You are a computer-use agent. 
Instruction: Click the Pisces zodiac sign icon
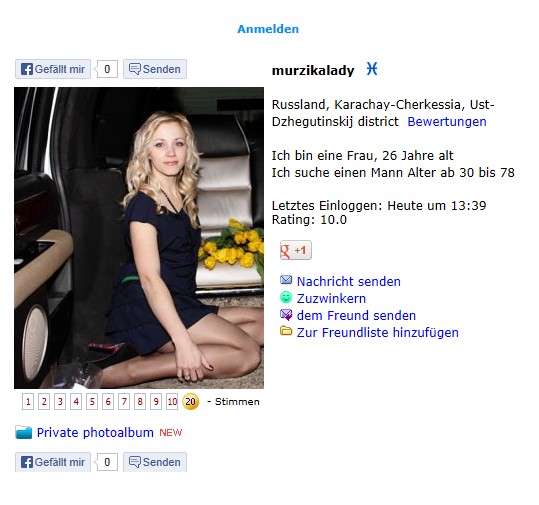372,69
